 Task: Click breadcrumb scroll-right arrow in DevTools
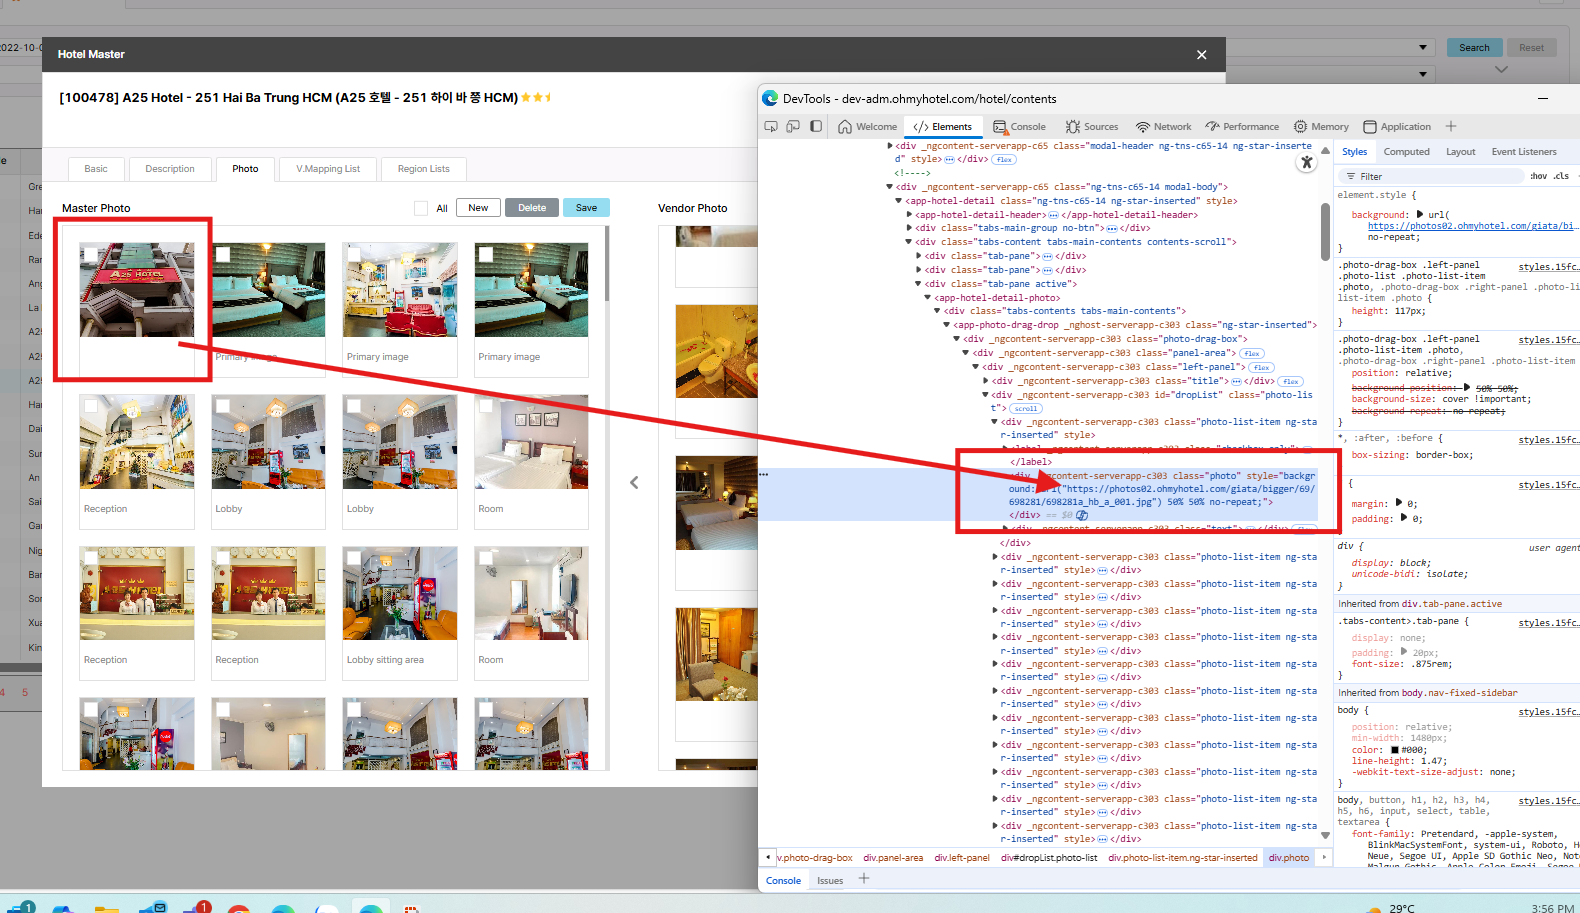click(1324, 857)
